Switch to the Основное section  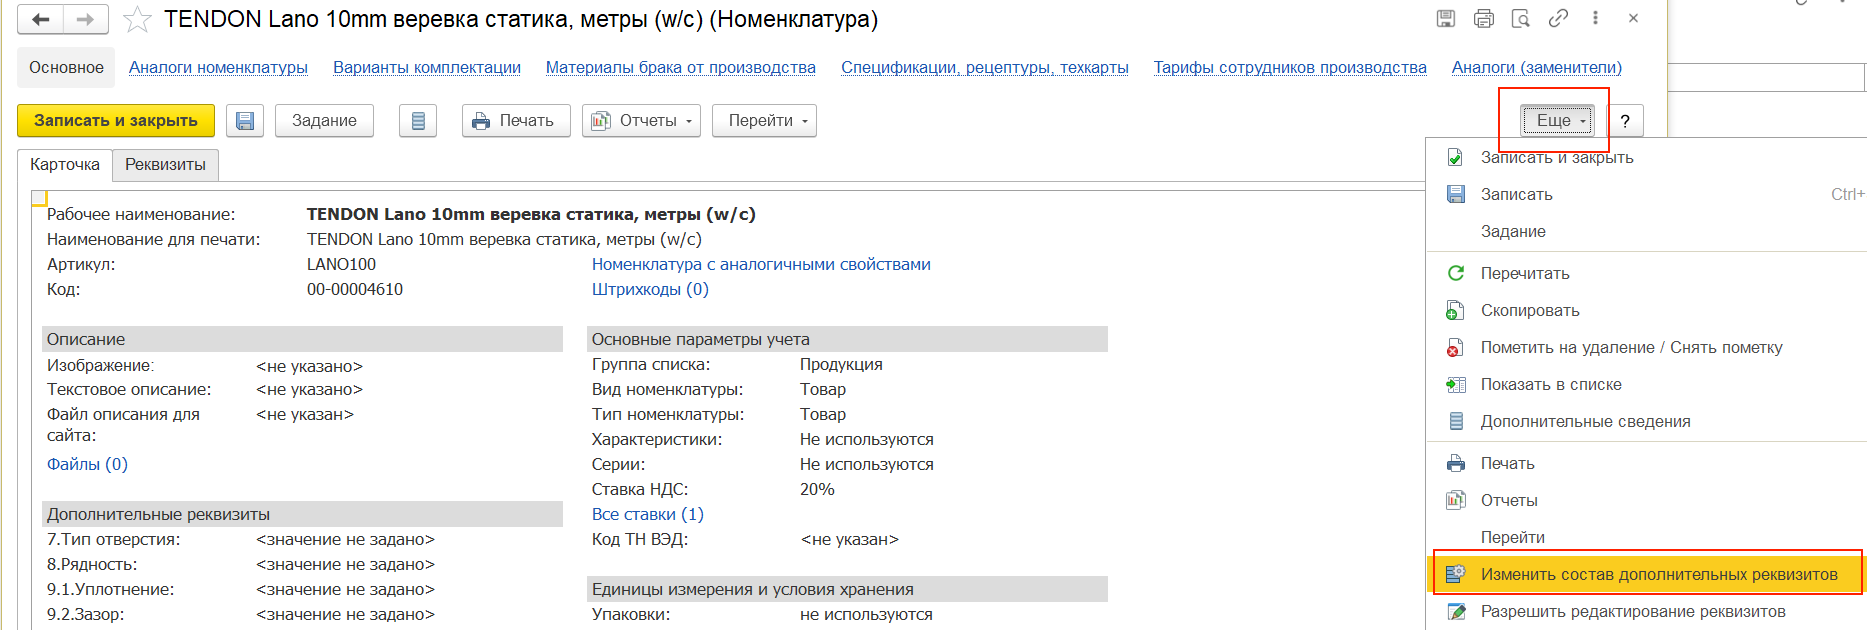pyautogui.click(x=66, y=68)
